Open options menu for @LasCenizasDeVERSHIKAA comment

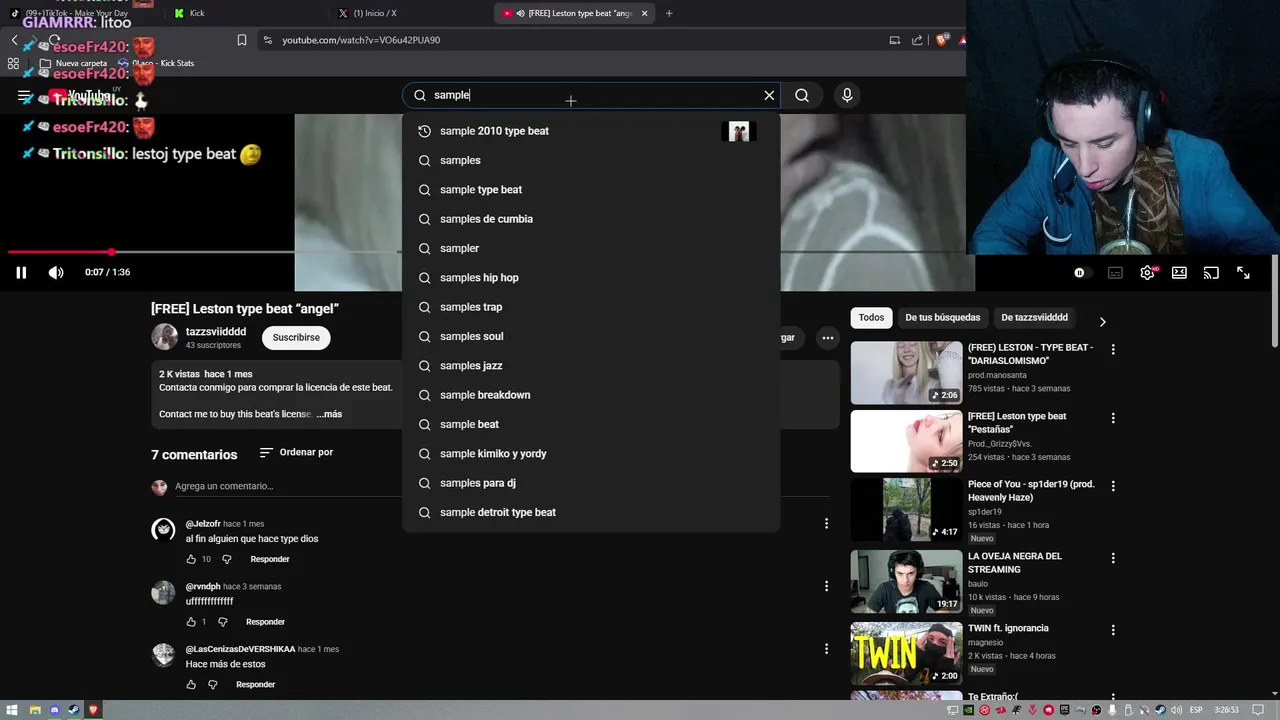(x=826, y=649)
